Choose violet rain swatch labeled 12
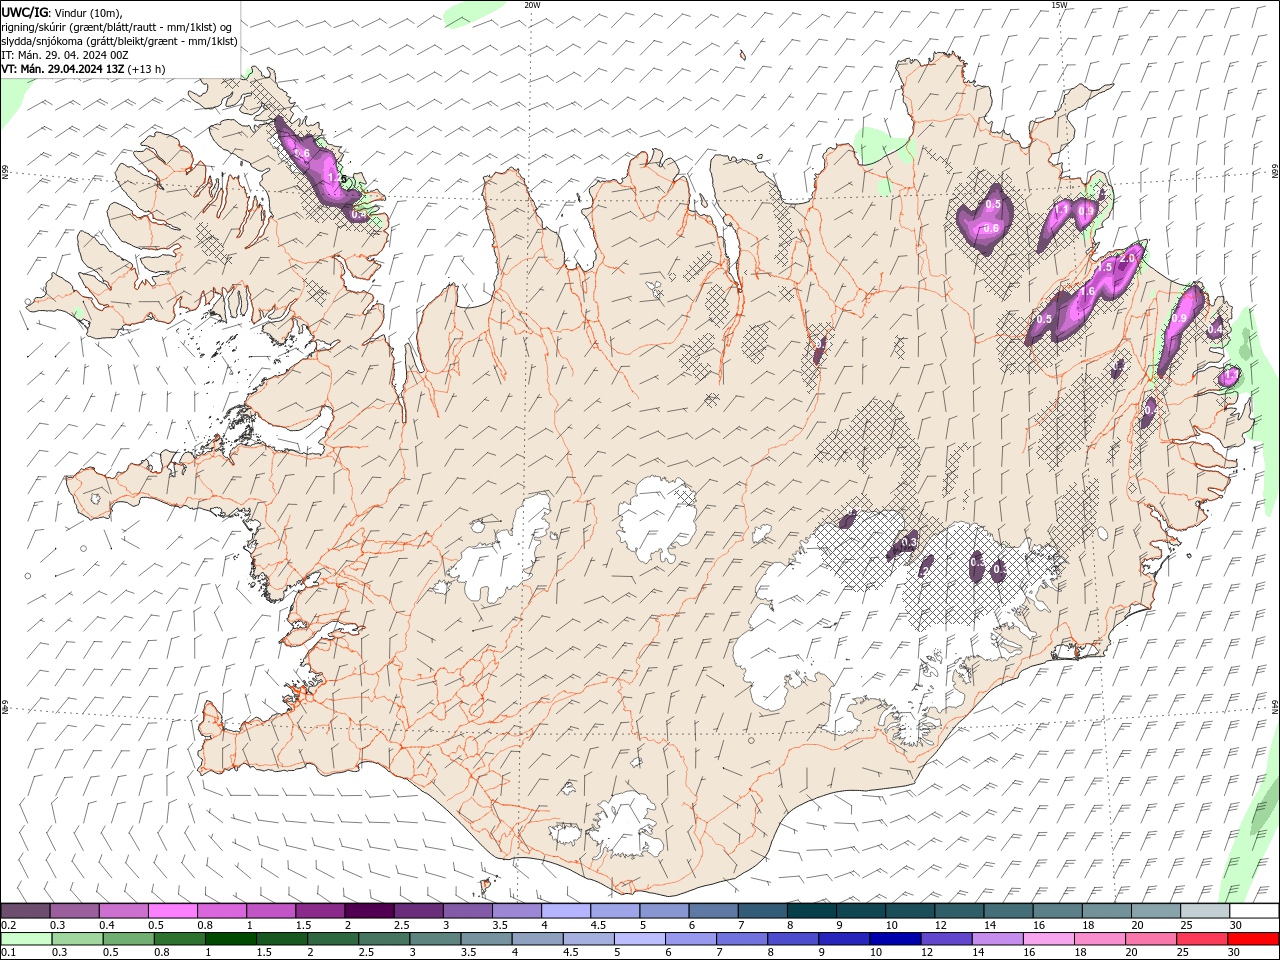The width and height of the screenshot is (1280, 960). click(x=946, y=939)
